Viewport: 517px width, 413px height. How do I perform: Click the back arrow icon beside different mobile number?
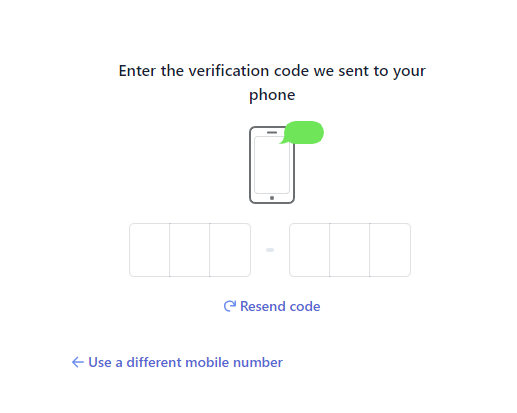pos(78,362)
